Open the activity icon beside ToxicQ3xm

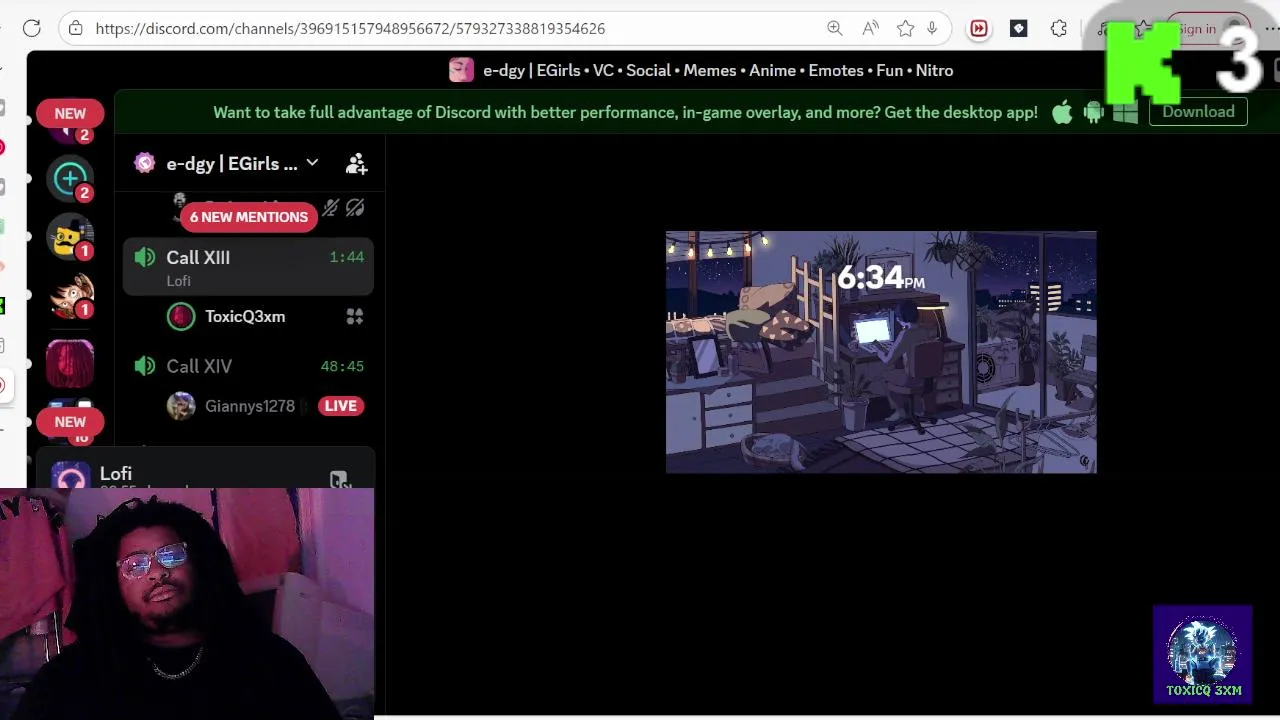355,316
